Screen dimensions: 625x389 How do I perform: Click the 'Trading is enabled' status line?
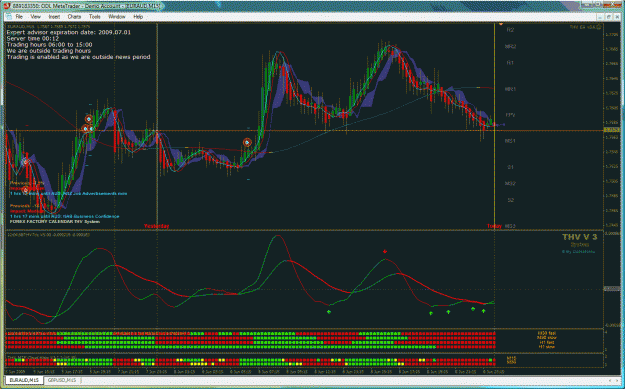coord(79,57)
